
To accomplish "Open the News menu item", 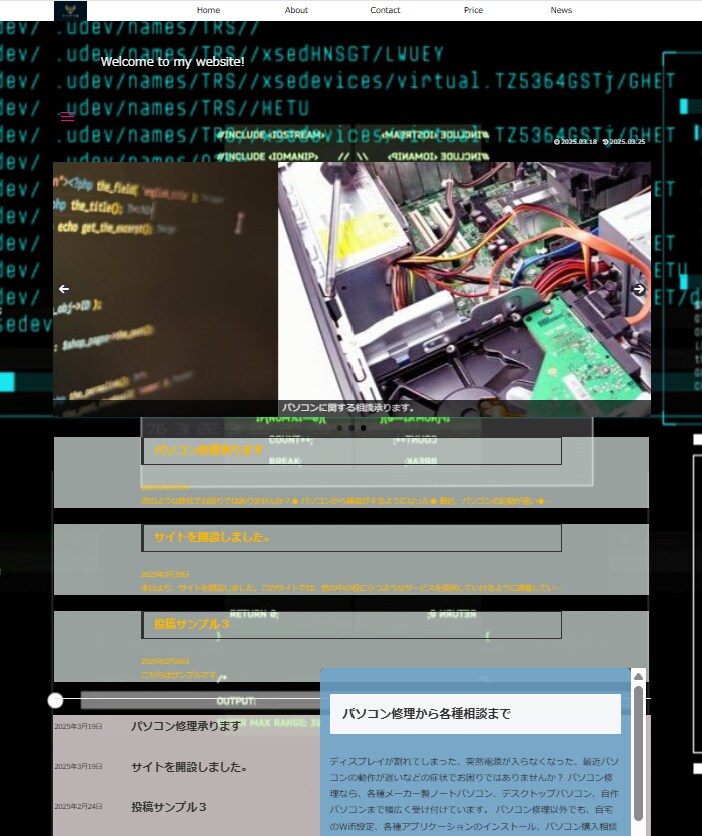I will coord(561,10).
